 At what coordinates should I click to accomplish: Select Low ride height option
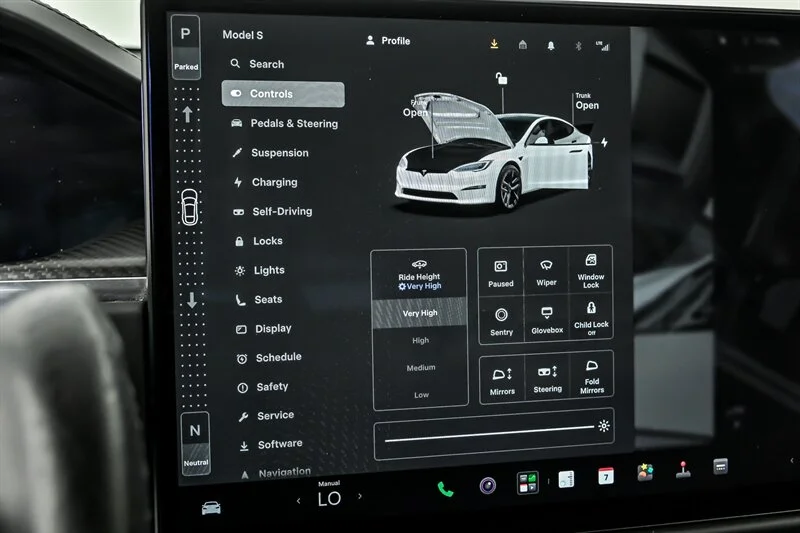(x=421, y=395)
